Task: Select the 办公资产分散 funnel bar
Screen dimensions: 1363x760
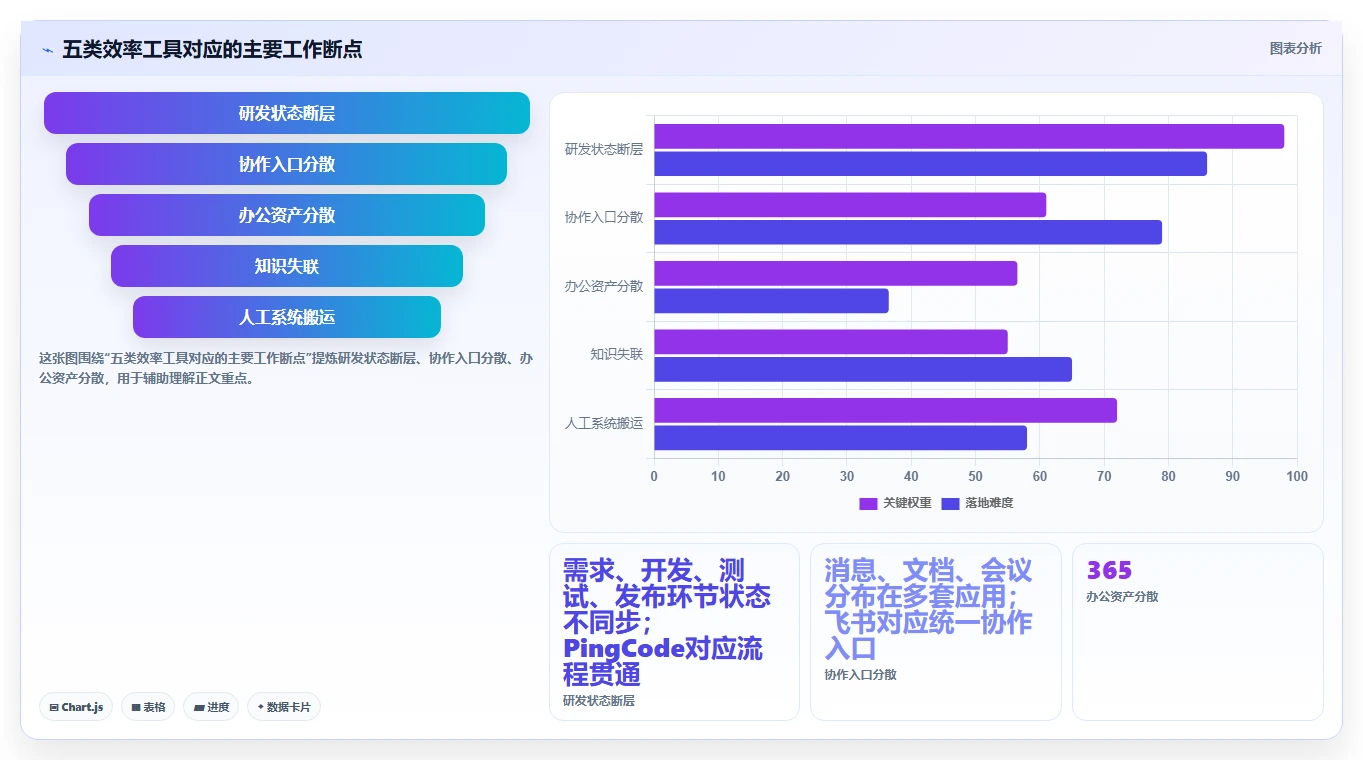Action: coord(287,215)
